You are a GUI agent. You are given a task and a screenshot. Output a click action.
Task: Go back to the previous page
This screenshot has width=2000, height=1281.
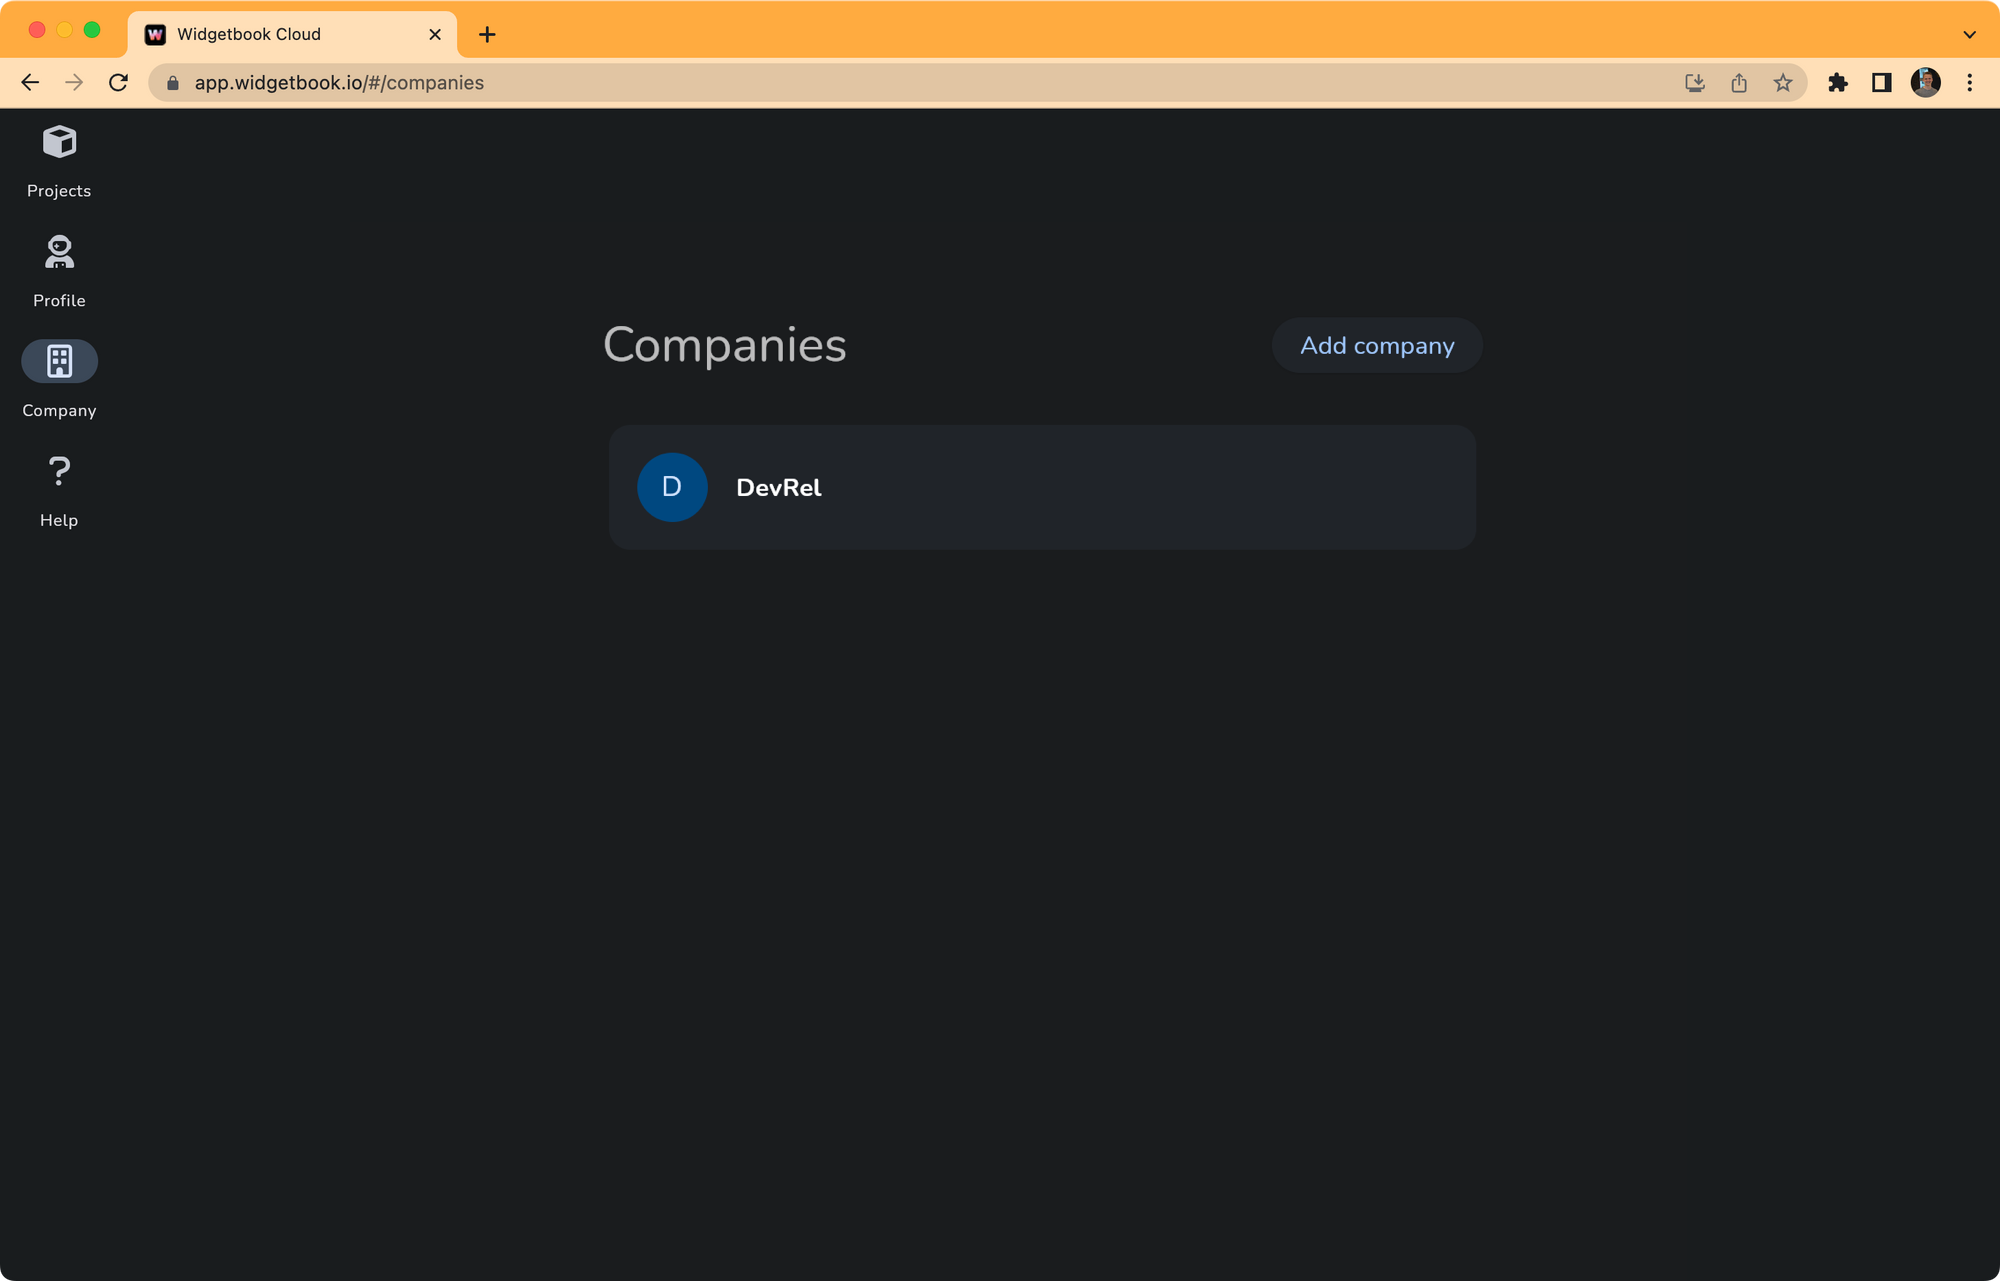point(30,83)
